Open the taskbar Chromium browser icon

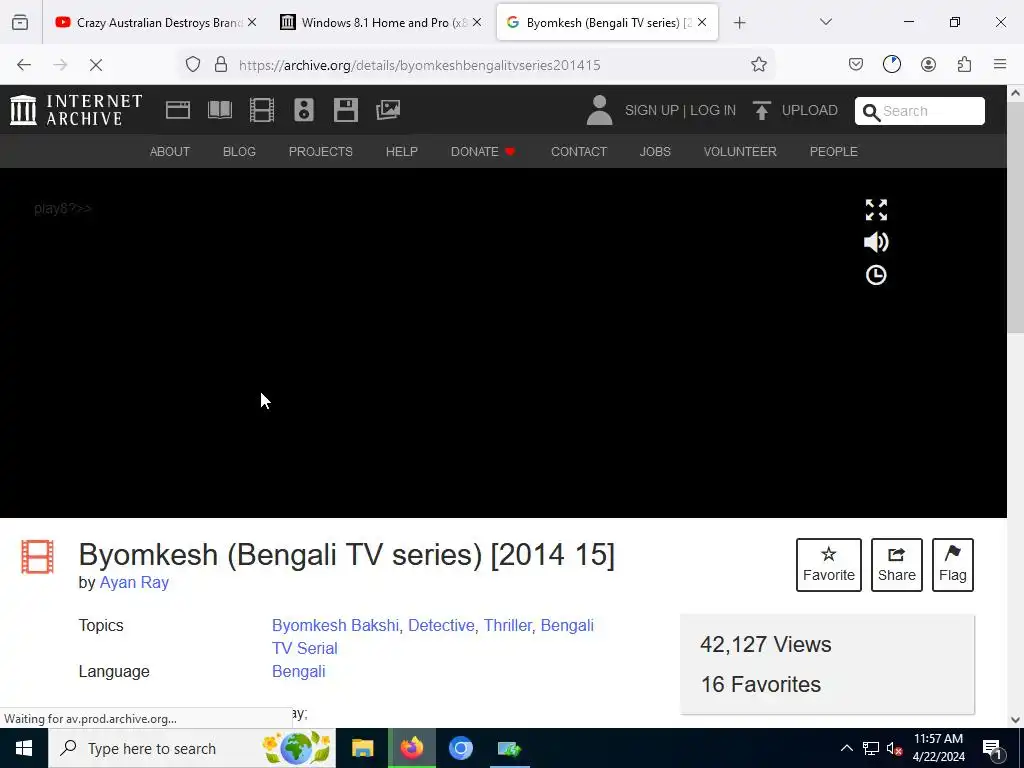coord(460,748)
